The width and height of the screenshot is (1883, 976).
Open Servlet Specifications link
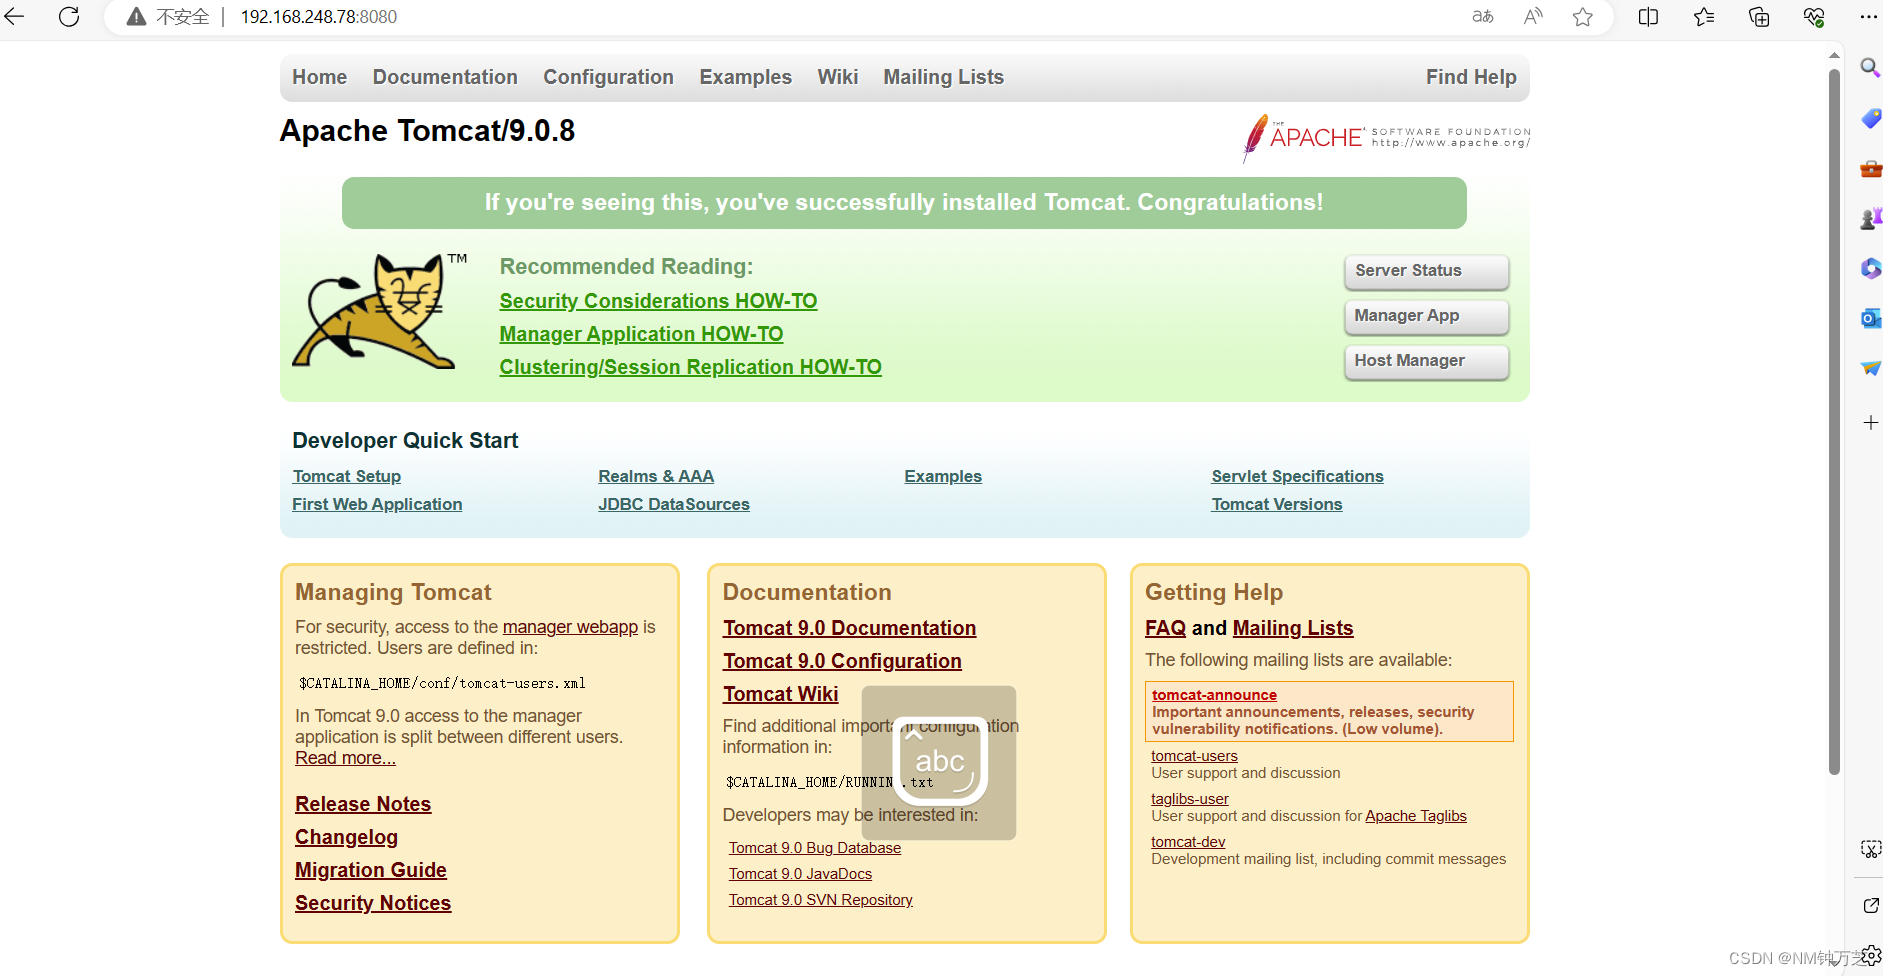(x=1297, y=476)
